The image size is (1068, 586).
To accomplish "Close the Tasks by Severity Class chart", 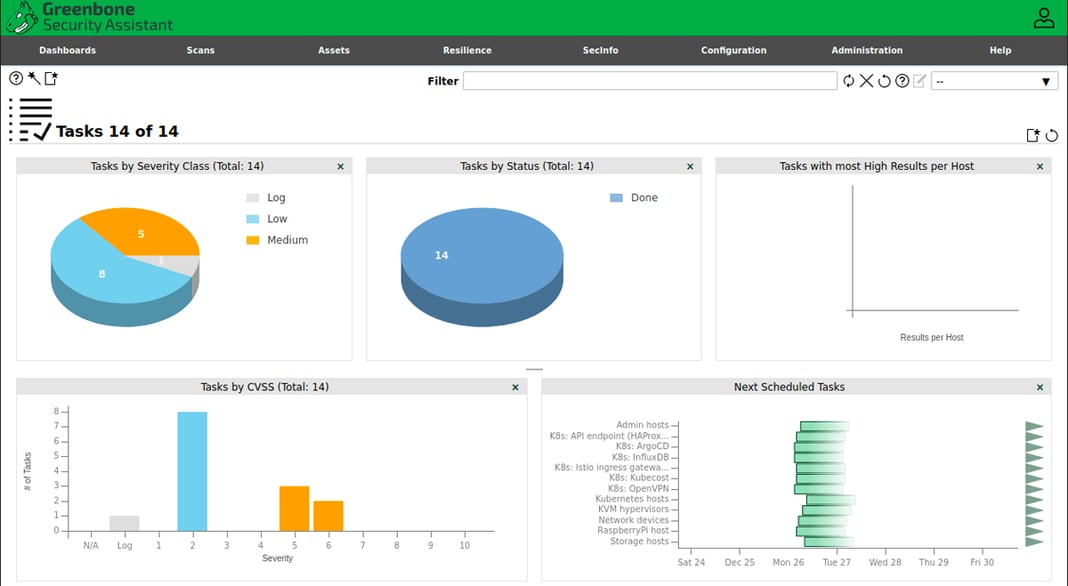I will 340,167.
